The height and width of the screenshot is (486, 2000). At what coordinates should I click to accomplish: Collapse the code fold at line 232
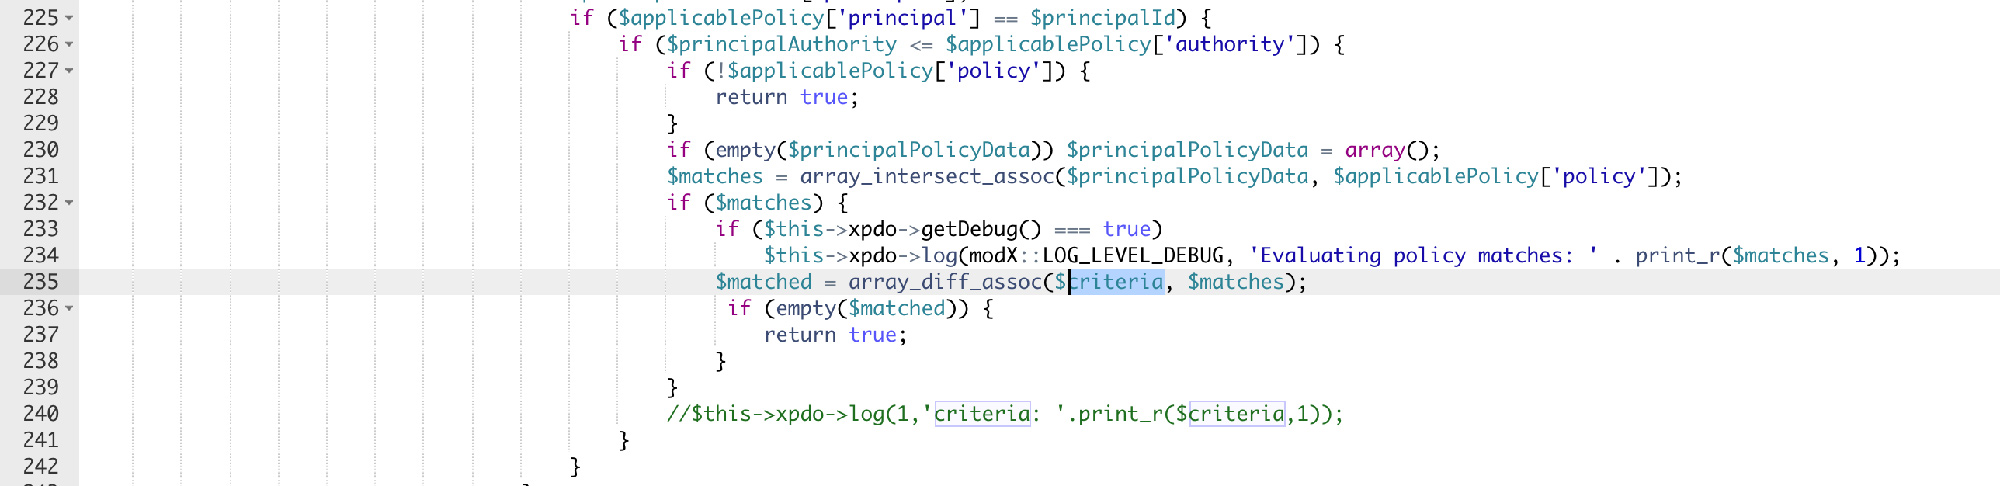coord(69,203)
